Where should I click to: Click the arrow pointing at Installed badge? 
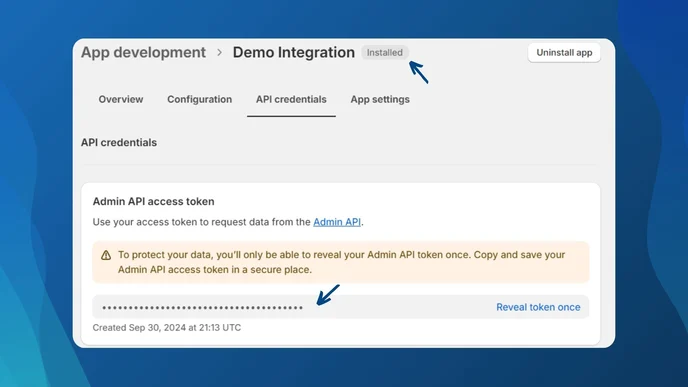(419, 72)
